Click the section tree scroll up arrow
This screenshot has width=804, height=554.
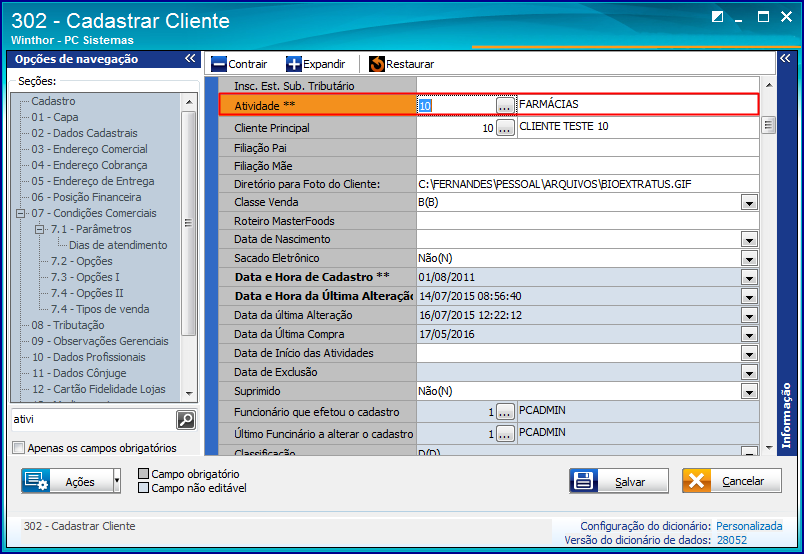click(189, 102)
